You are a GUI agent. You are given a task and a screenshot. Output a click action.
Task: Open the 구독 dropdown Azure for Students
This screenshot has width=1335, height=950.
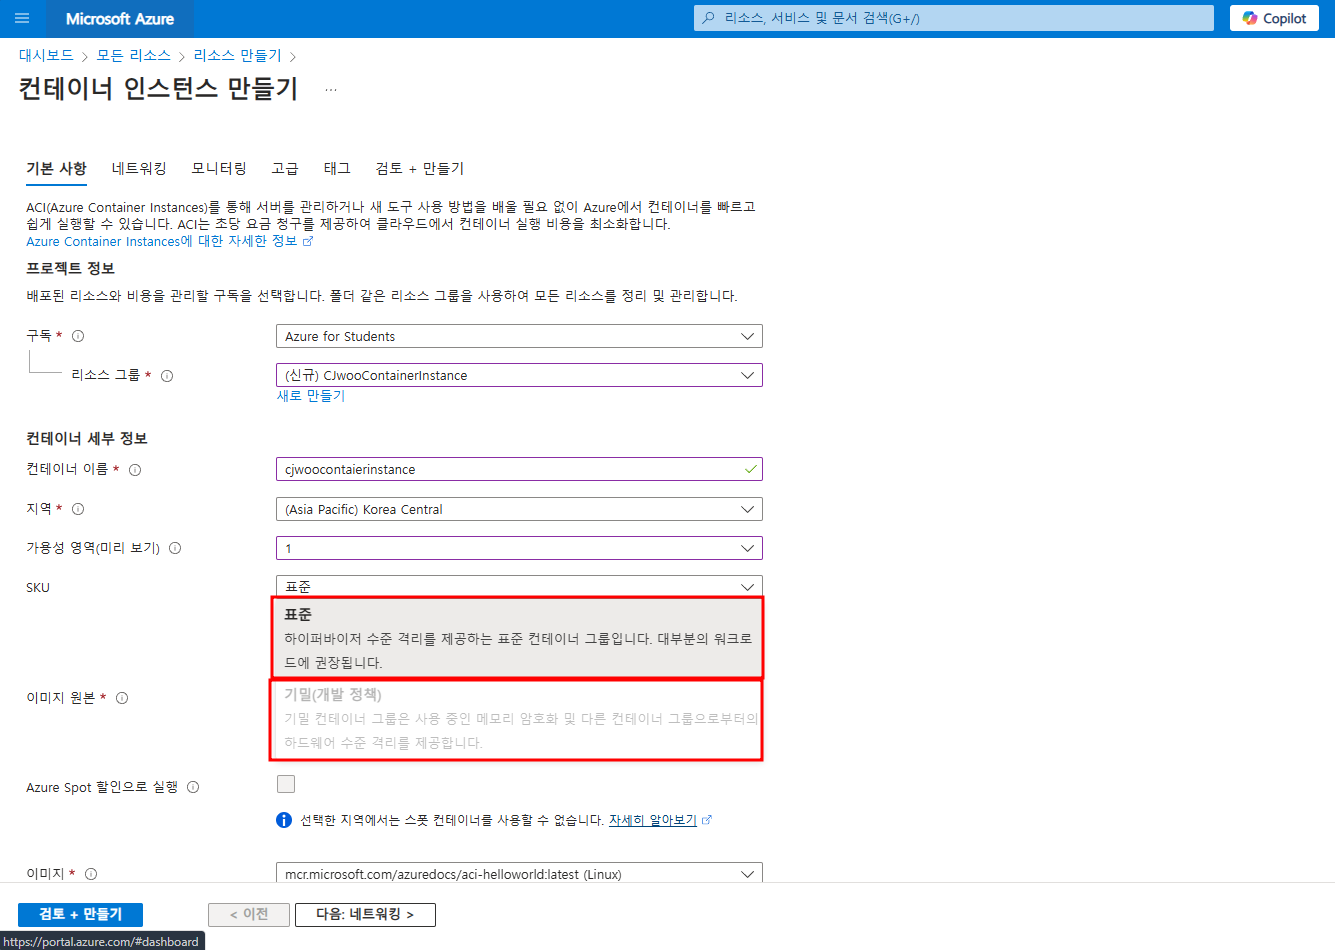pos(519,336)
